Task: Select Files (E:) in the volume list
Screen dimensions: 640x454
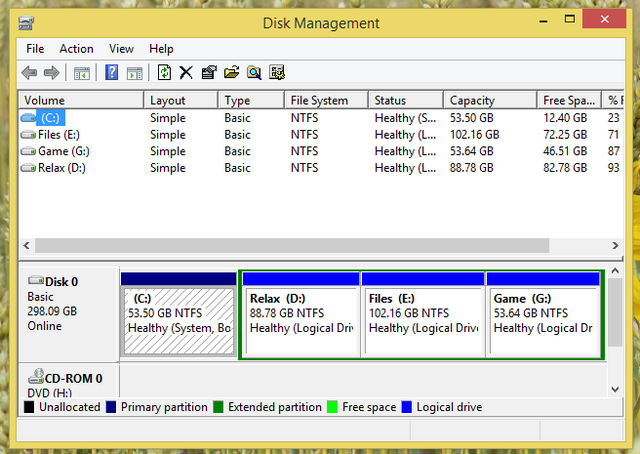Action: [x=59, y=135]
